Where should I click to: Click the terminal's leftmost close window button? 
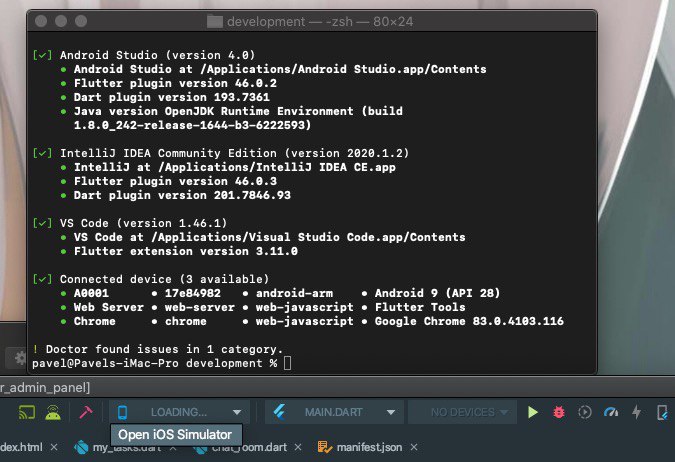(x=41, y=21)
